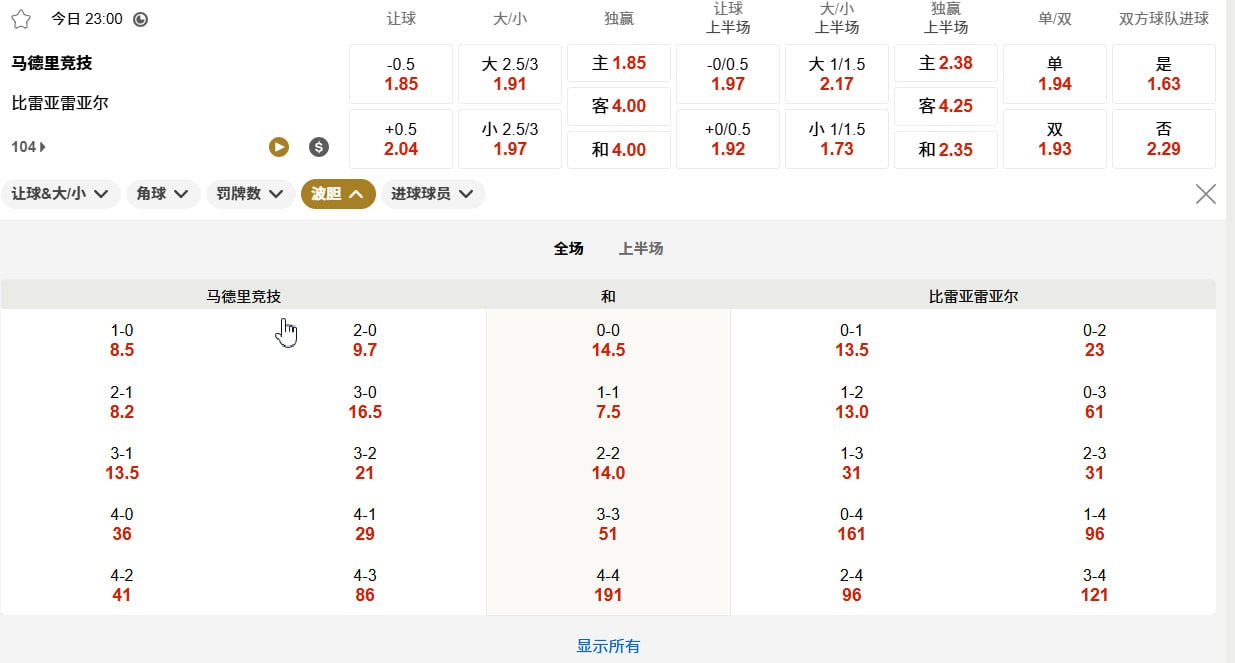The width and height of the screenshot is (1235, 663).
Task: Expand the 104 more markets arrow
Action: coord(28,147)
